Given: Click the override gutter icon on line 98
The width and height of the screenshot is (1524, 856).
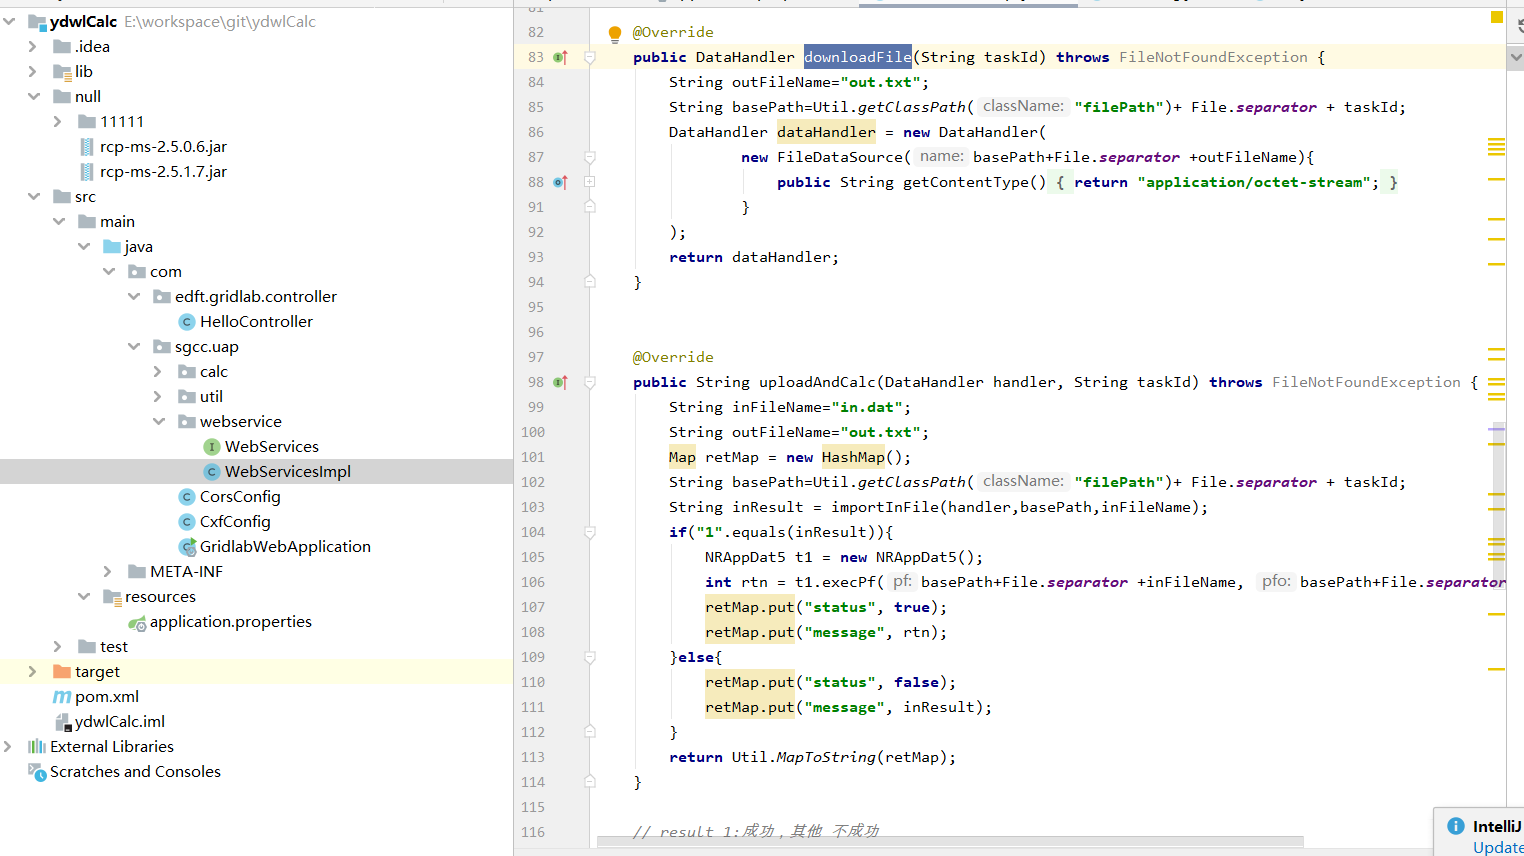Looking at the screenshot, I should (561, 383).
